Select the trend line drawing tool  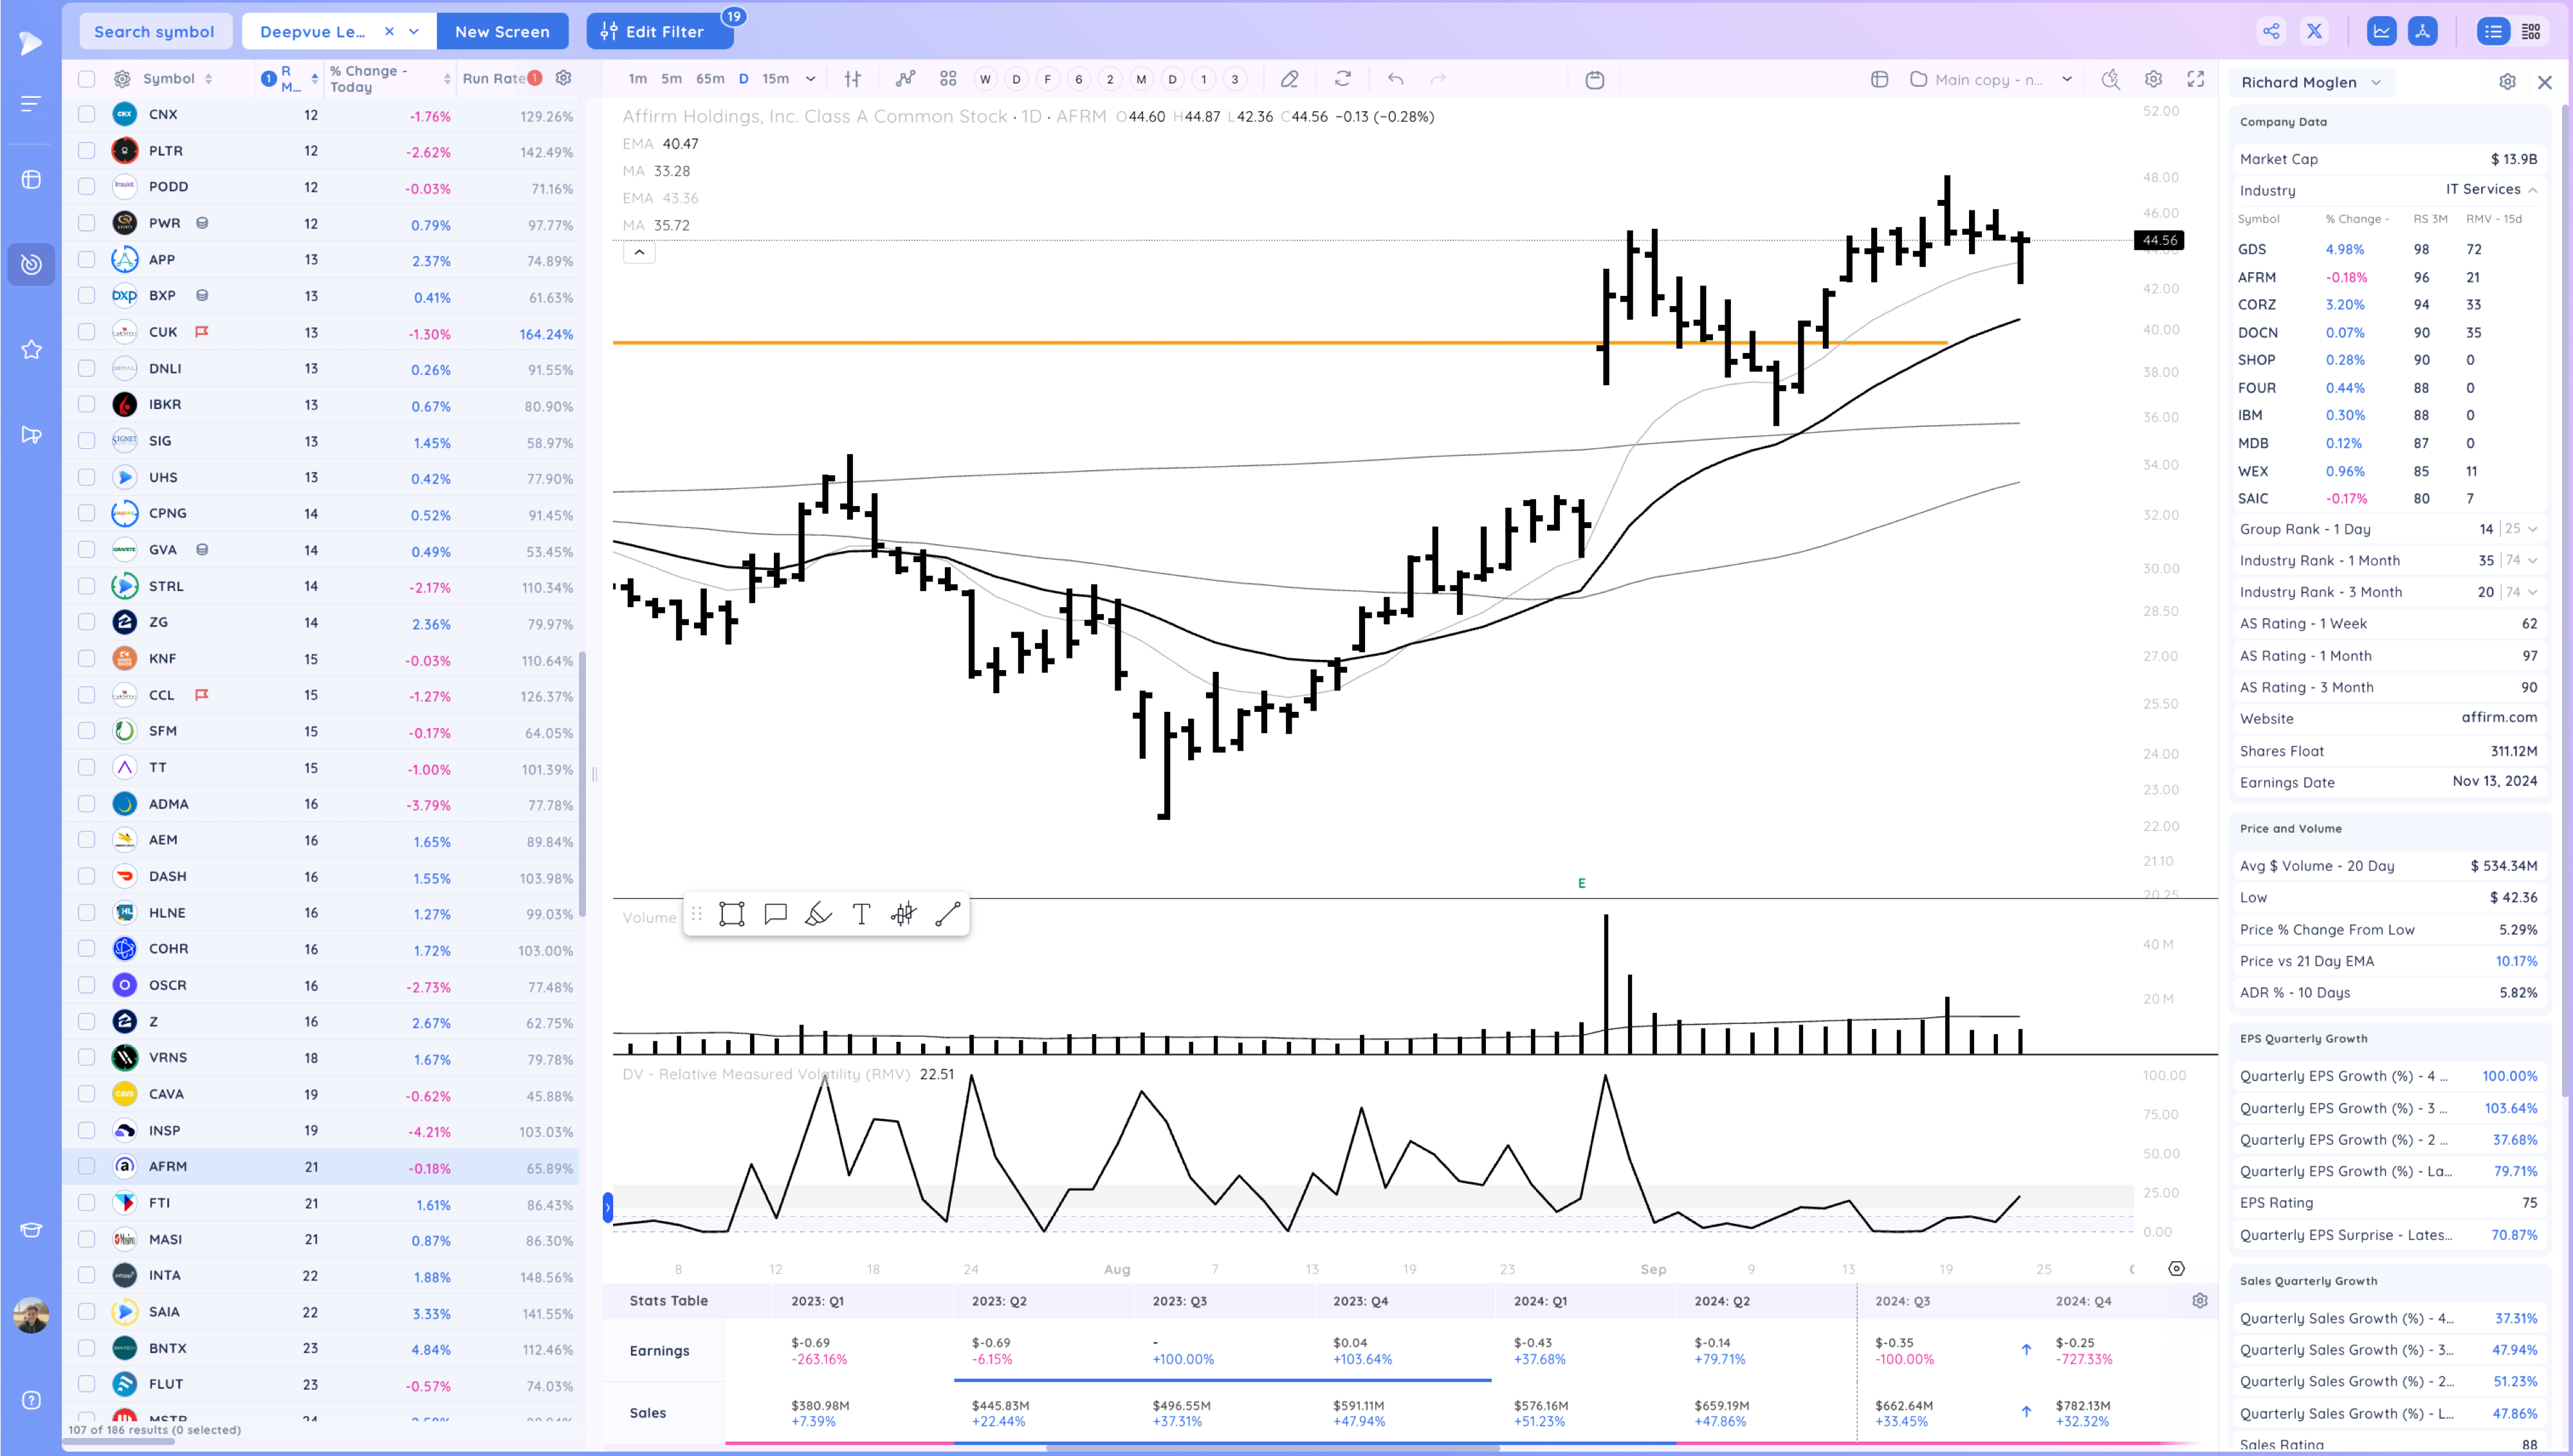click(947, 914)
